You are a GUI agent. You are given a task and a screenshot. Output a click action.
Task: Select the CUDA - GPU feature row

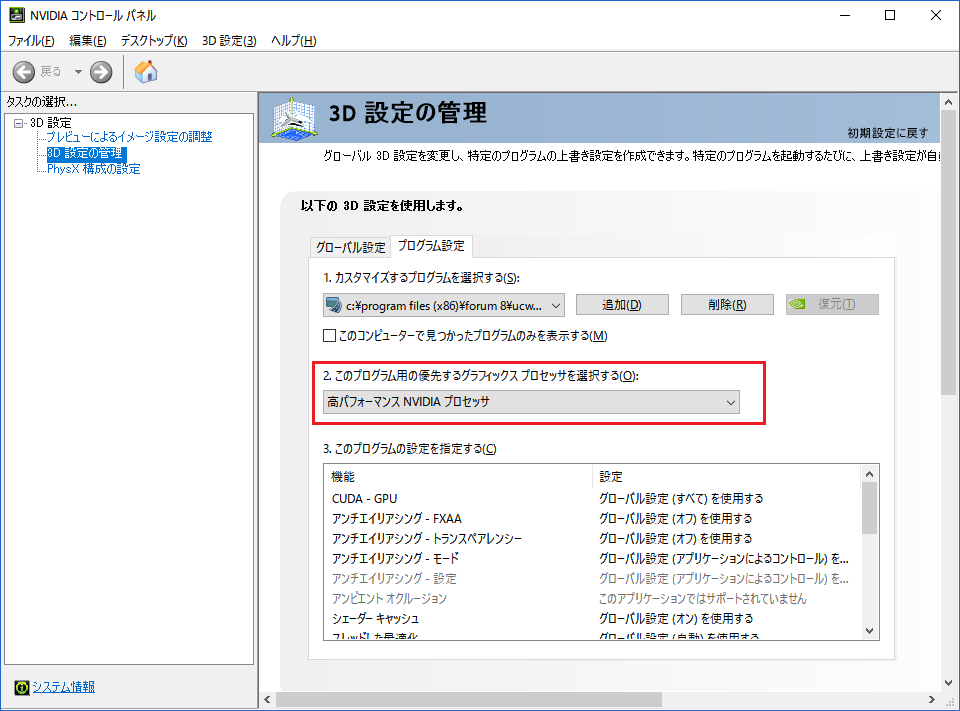coord(592,498)
